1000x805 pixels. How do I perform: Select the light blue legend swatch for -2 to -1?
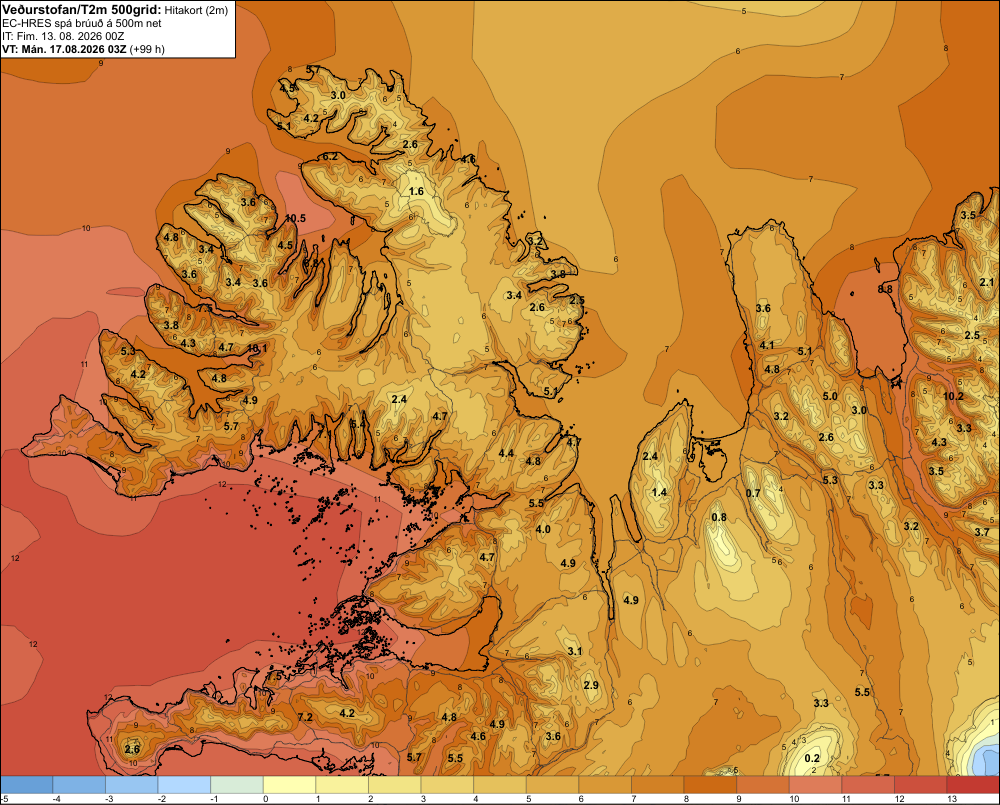tap(184, 785)
